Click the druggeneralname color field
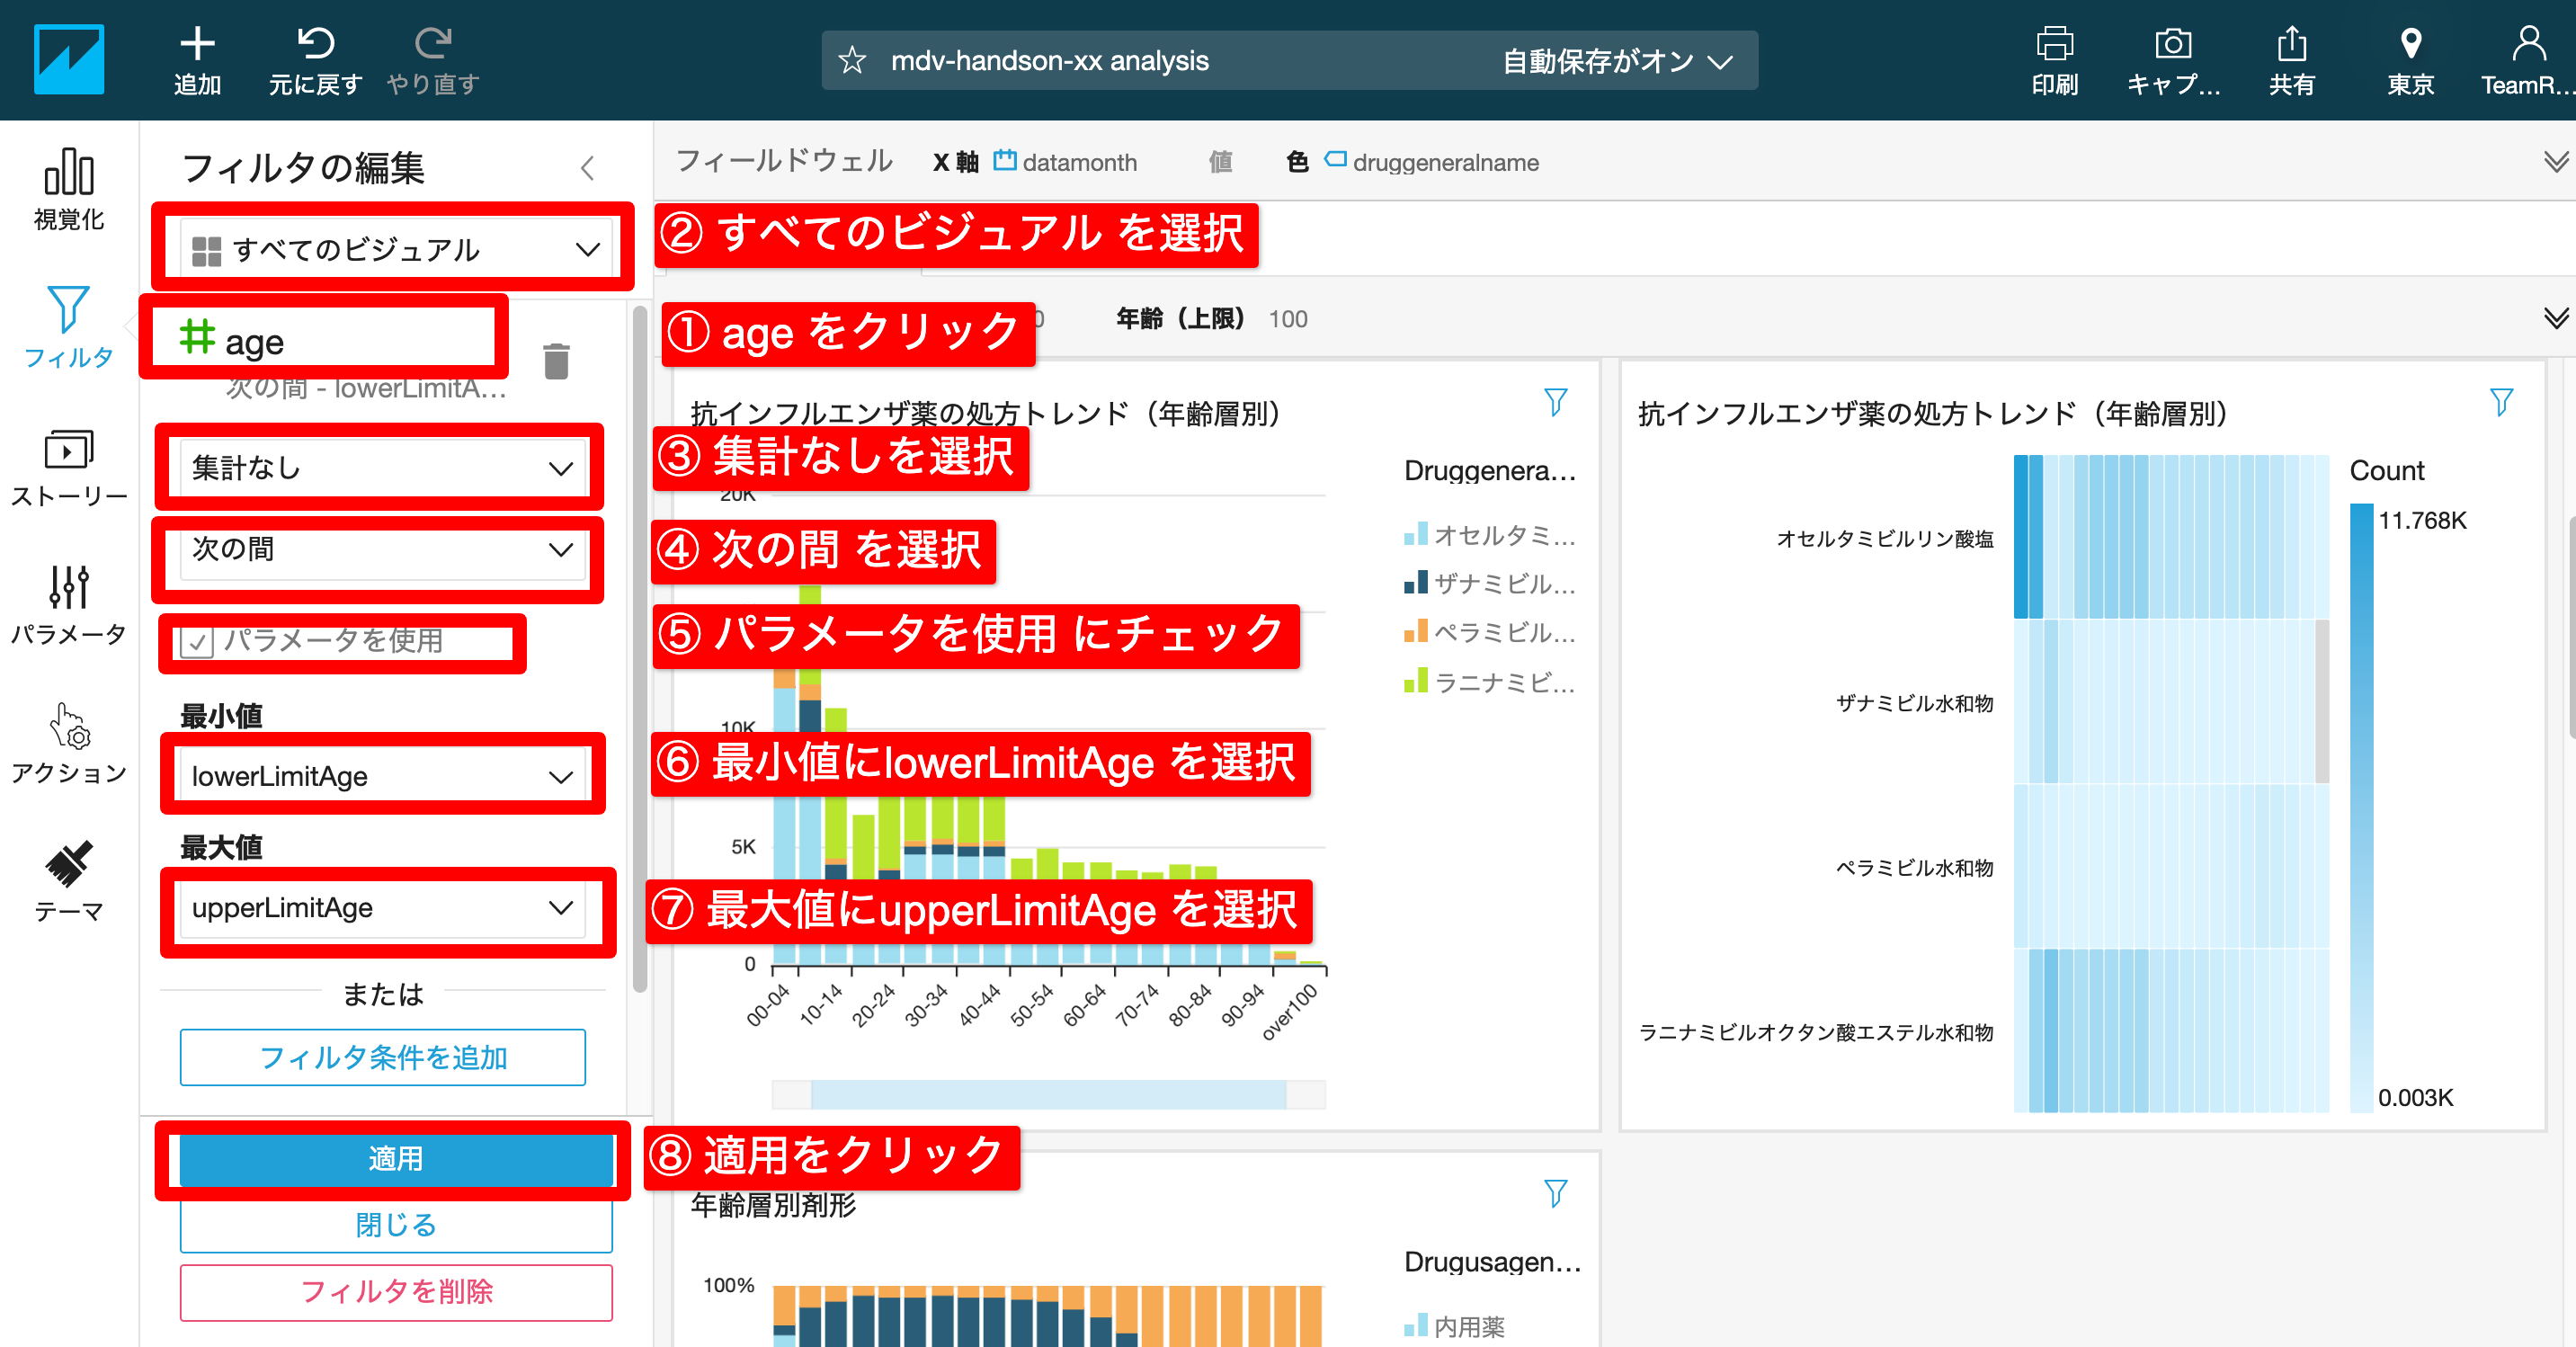Screen dimensions: 2576x1347 tap(1431, 162)
